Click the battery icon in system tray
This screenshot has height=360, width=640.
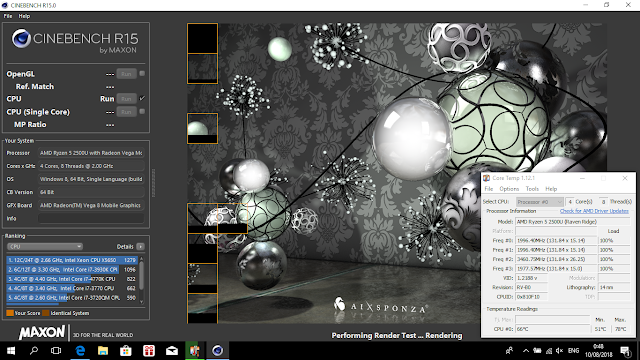538,351
